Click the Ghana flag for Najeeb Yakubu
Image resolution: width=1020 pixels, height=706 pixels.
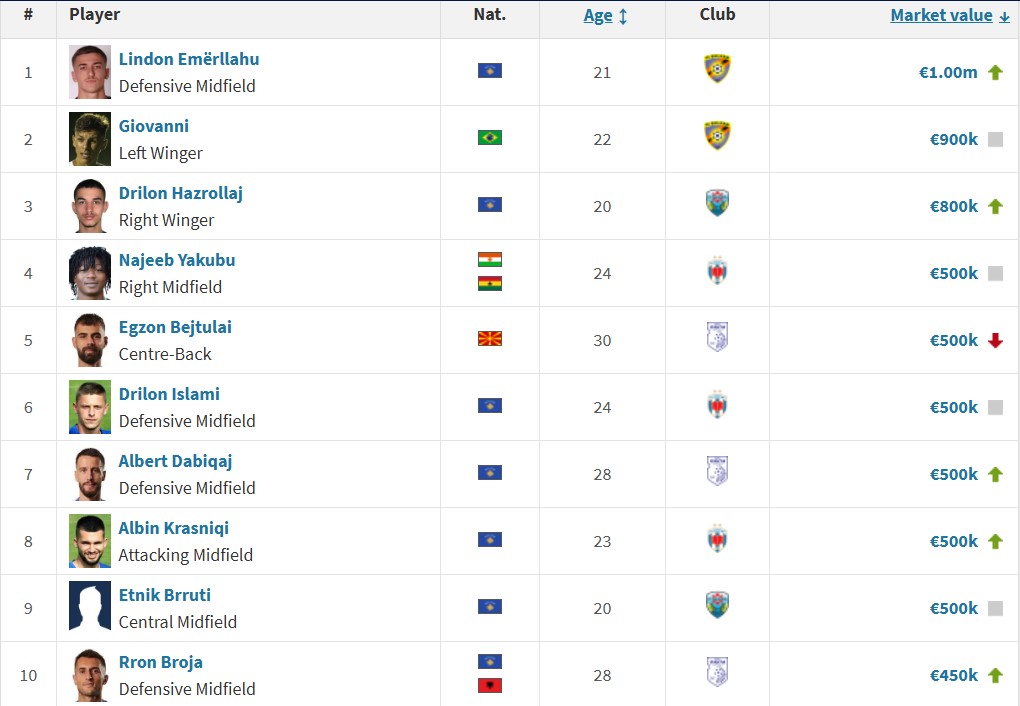(490, 284)
